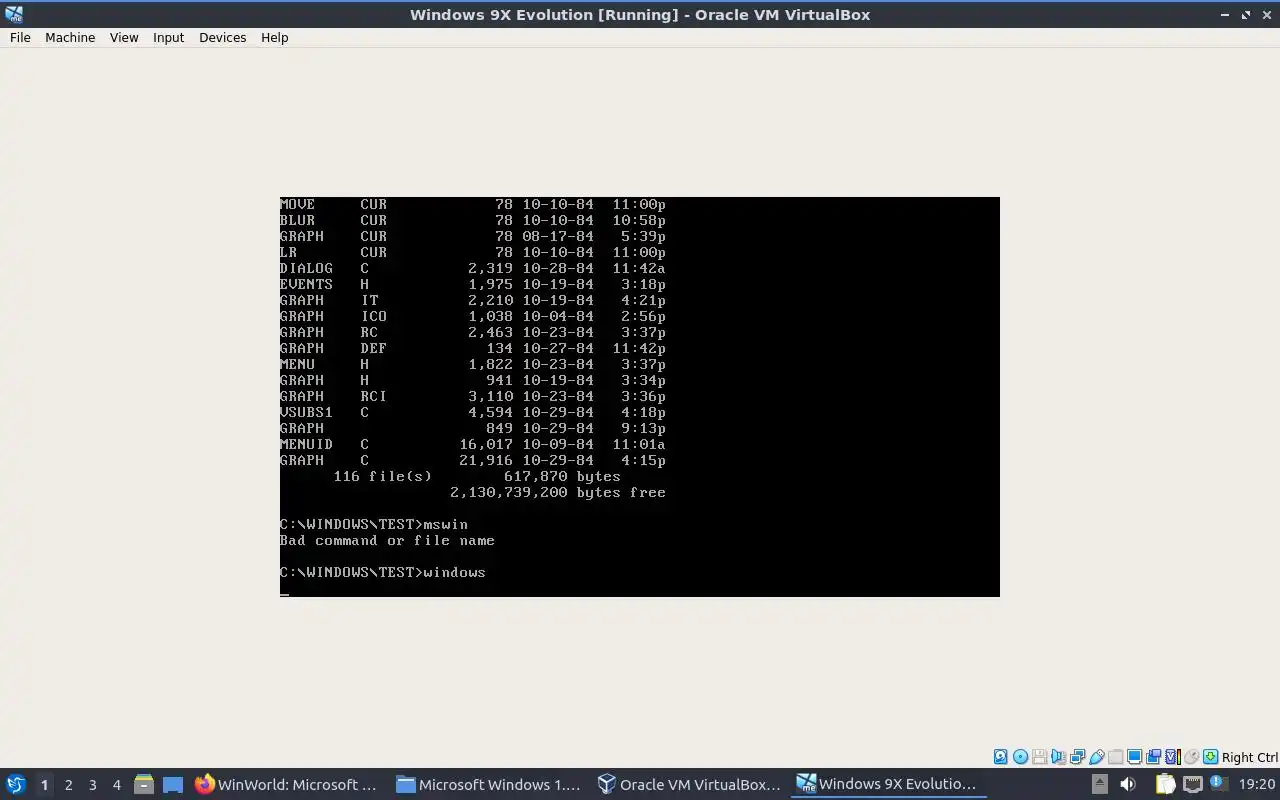Click the hard disk activity status icon
This screenshot has width=1280, height=800.
[1001, 757]
